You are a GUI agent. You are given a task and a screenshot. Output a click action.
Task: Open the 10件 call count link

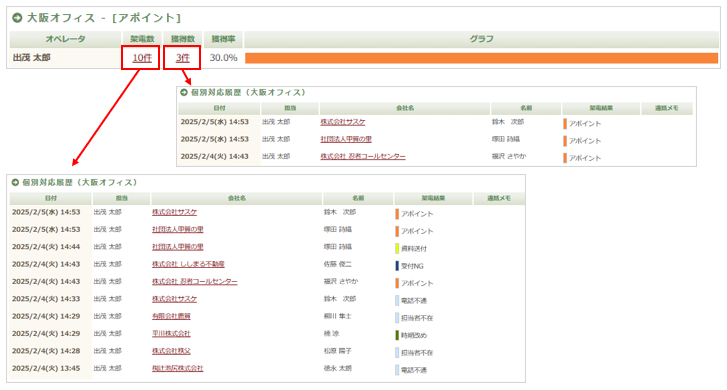[x=142, y=58]
